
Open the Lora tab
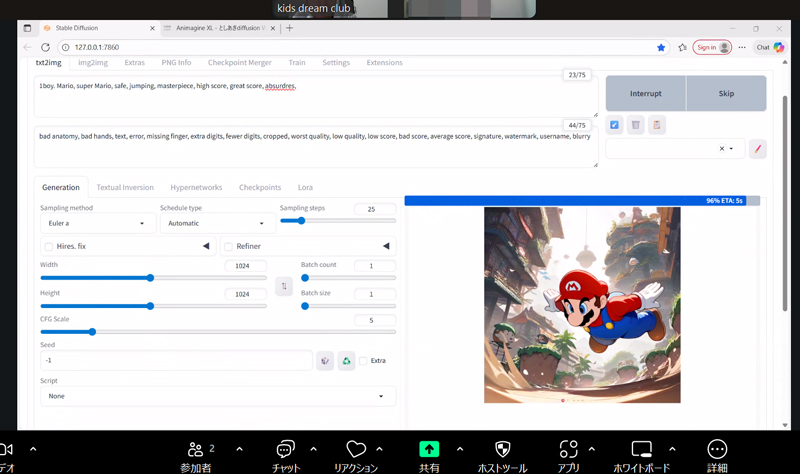[305, 187]
